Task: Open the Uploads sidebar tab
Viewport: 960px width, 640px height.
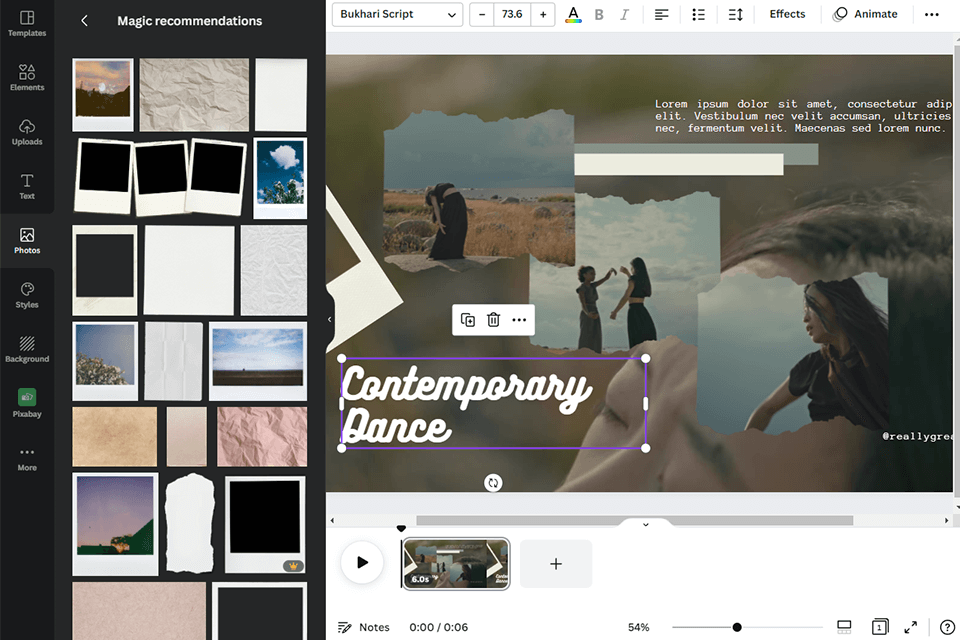Action: (27, 132)
